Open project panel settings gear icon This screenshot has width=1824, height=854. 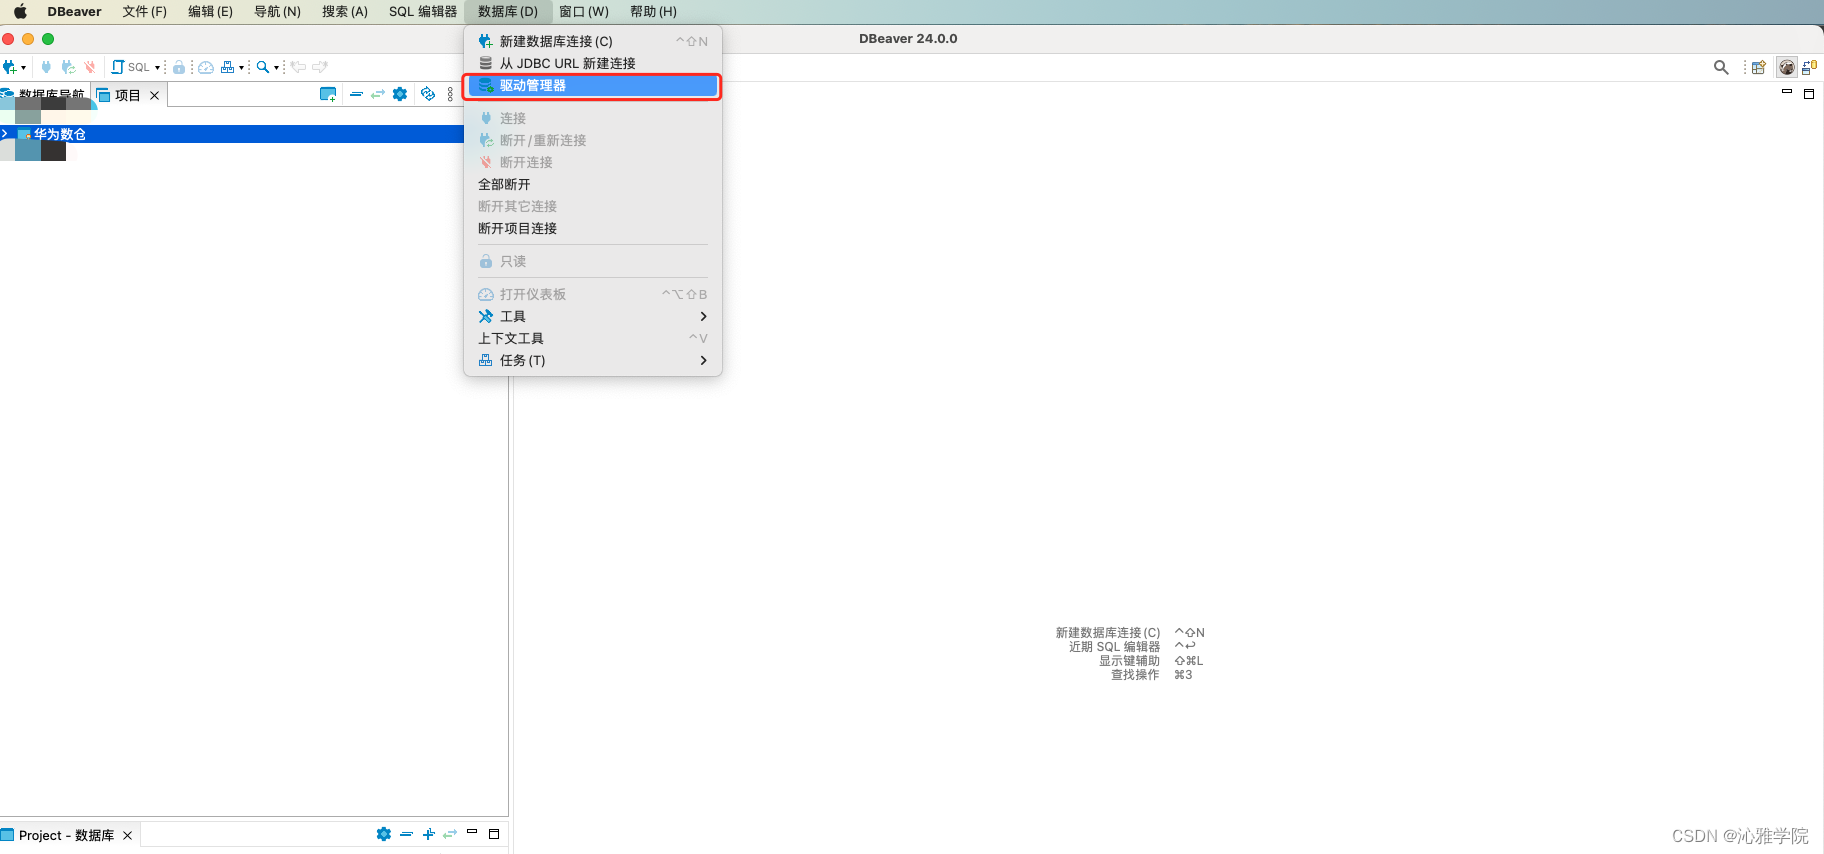[x=384, y=834]
